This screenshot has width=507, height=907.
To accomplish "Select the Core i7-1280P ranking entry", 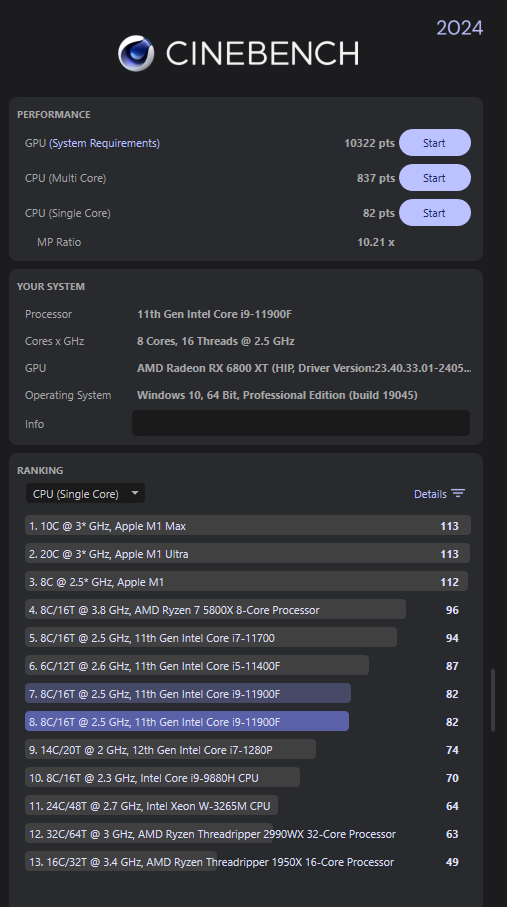I will (248, 750).
